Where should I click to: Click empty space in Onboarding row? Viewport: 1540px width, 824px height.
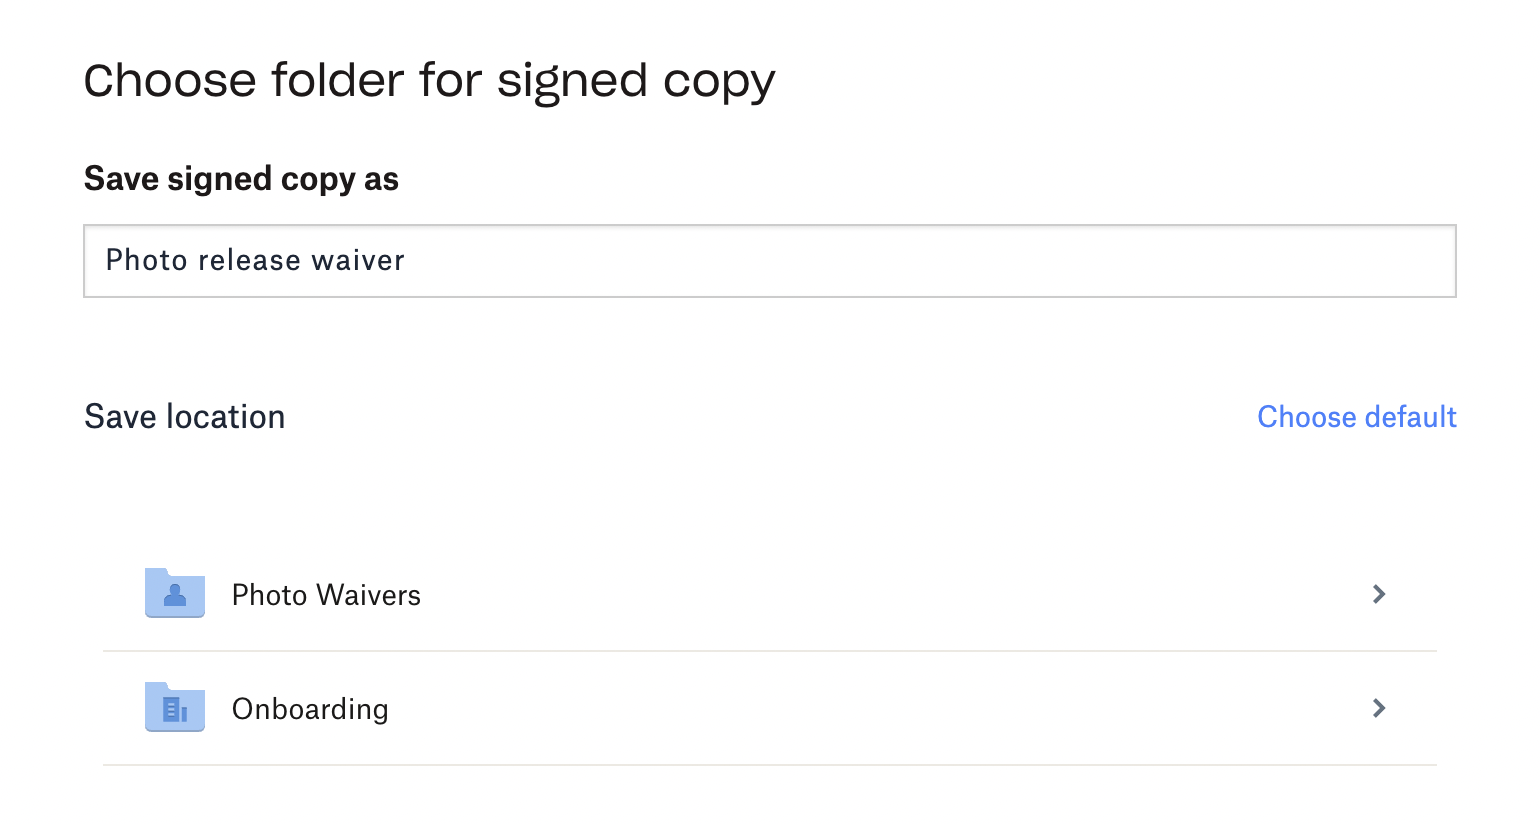tap(850, 709)
